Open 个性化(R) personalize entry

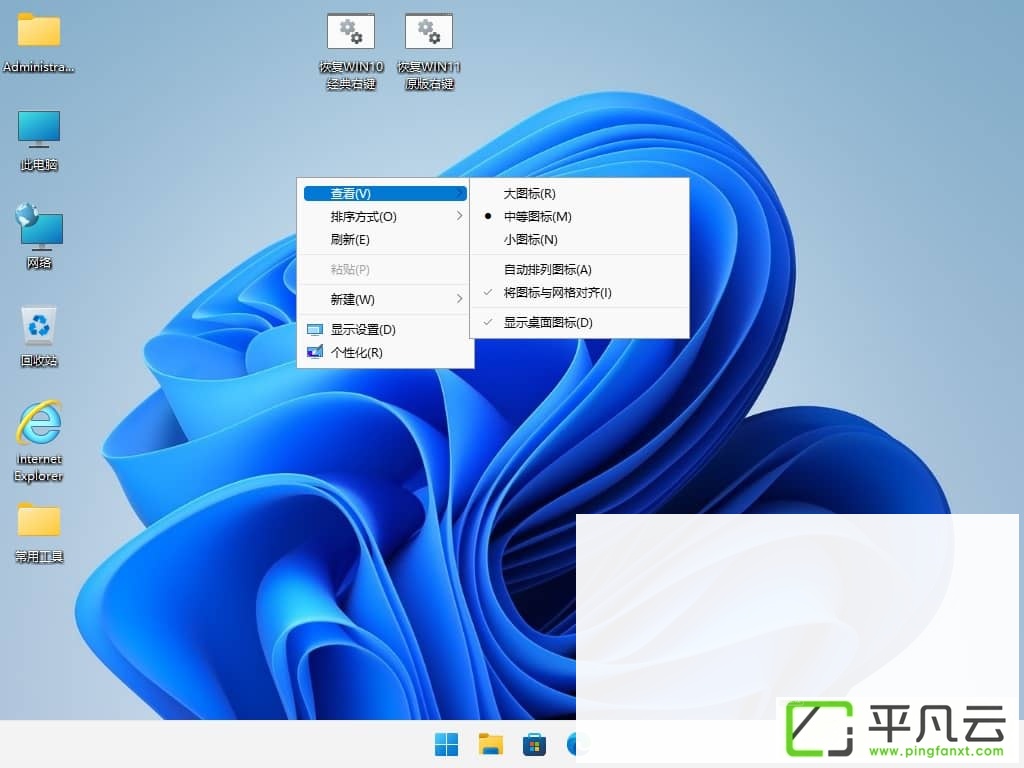point(385,353)
